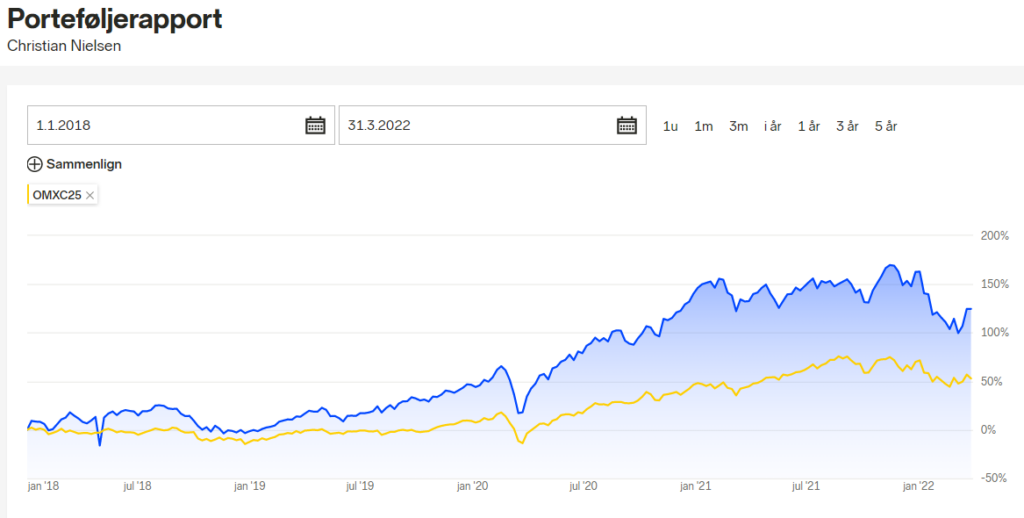Remove OMXC25 comparison using its x icon
This screenshot has width=1024, height=518.
click(90, 195)
